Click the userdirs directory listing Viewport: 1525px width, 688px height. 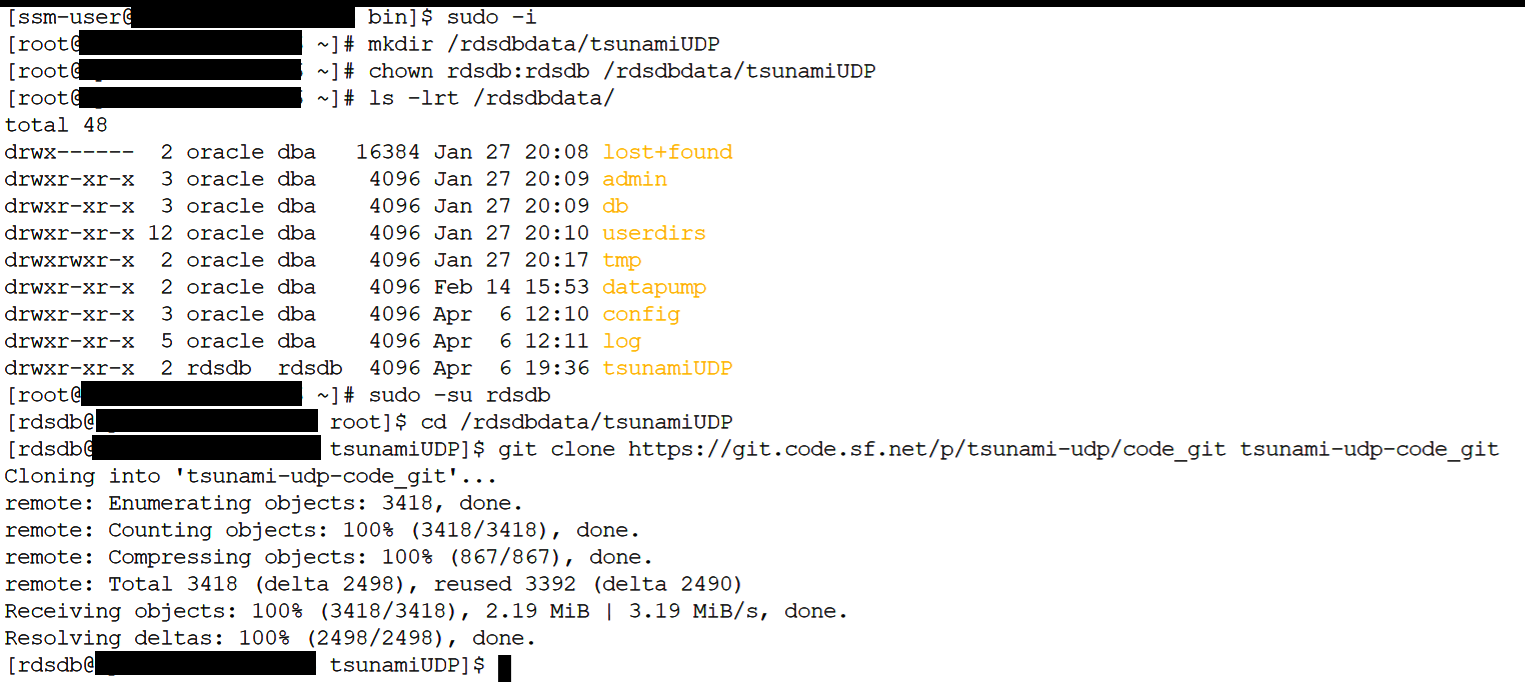tap(653, 233)
